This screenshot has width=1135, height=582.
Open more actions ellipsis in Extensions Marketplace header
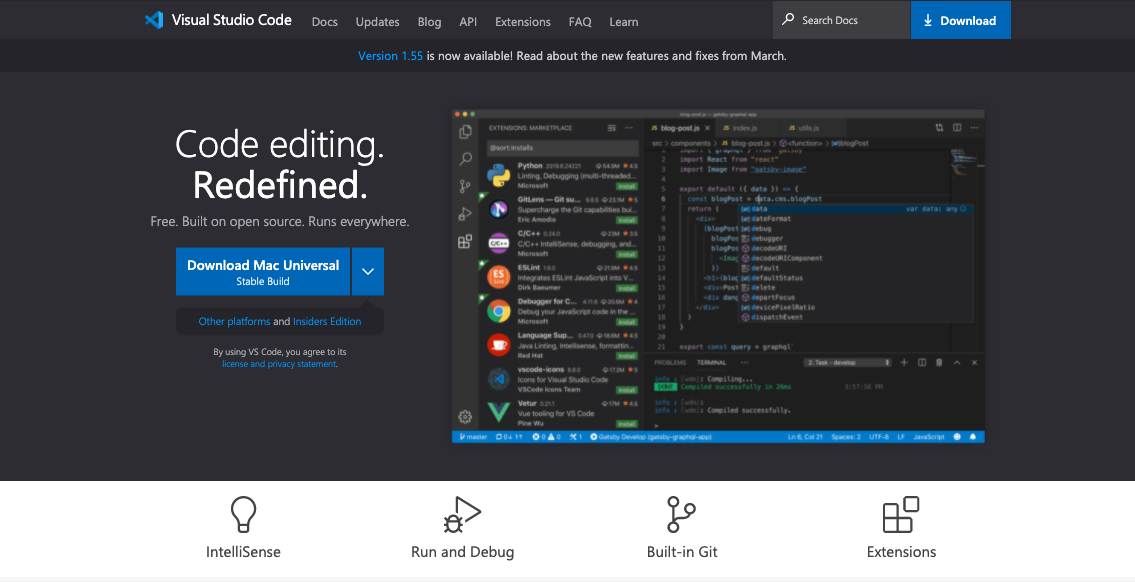[x=629, y=127]
